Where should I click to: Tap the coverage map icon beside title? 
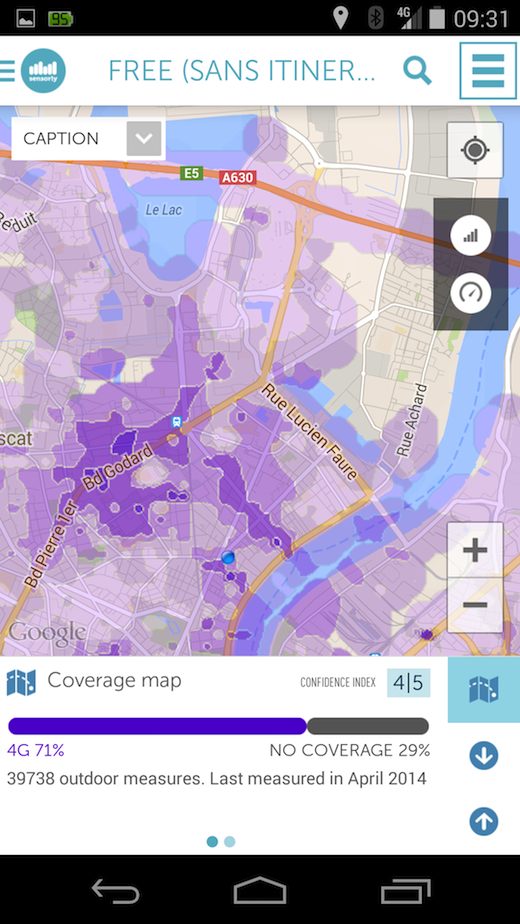21,682
